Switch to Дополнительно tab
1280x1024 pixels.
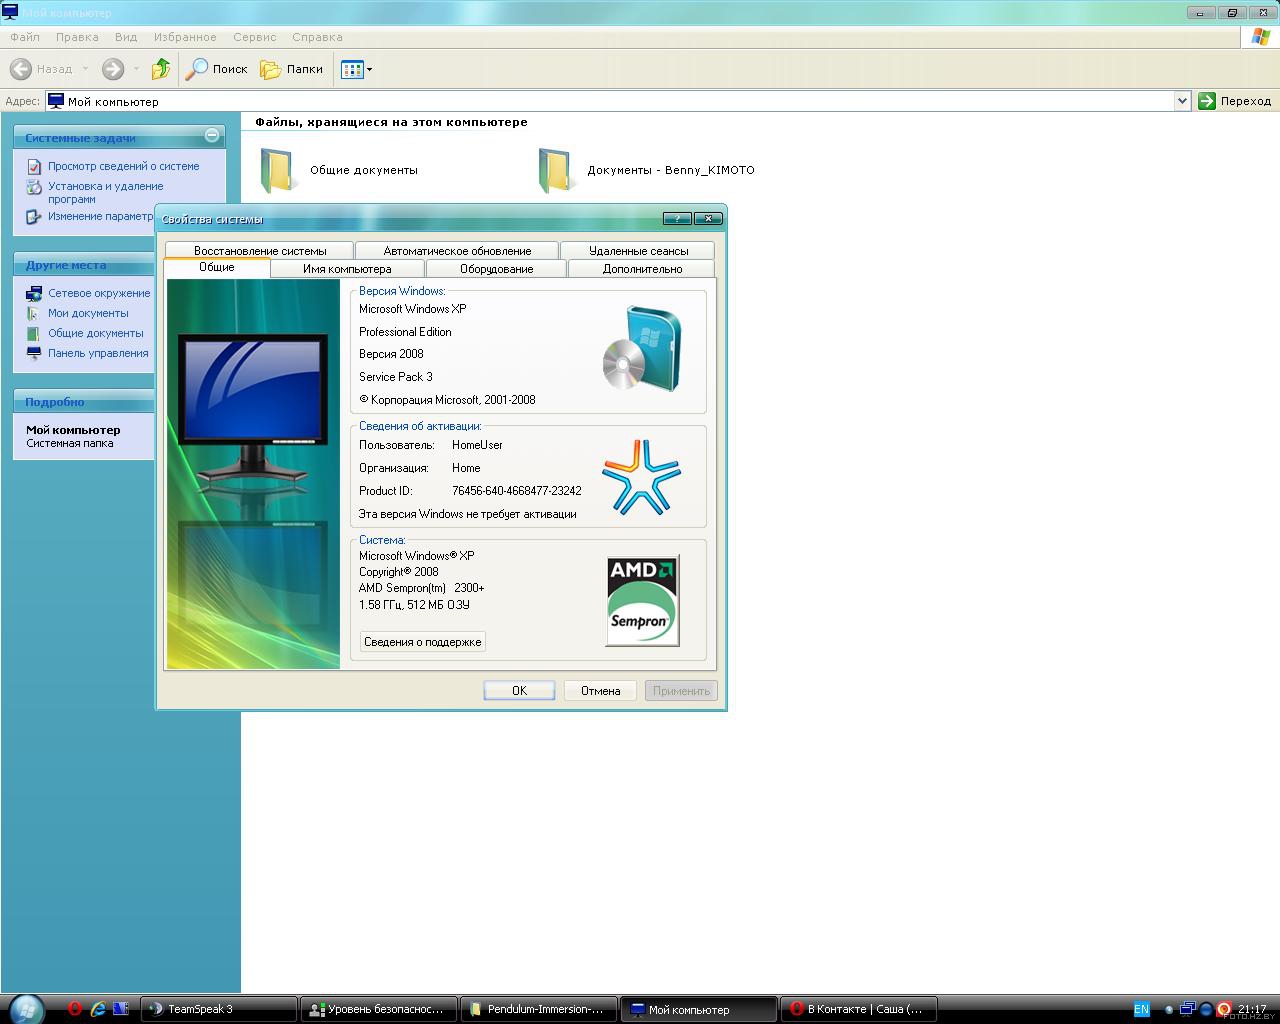(x=642, y=268)
